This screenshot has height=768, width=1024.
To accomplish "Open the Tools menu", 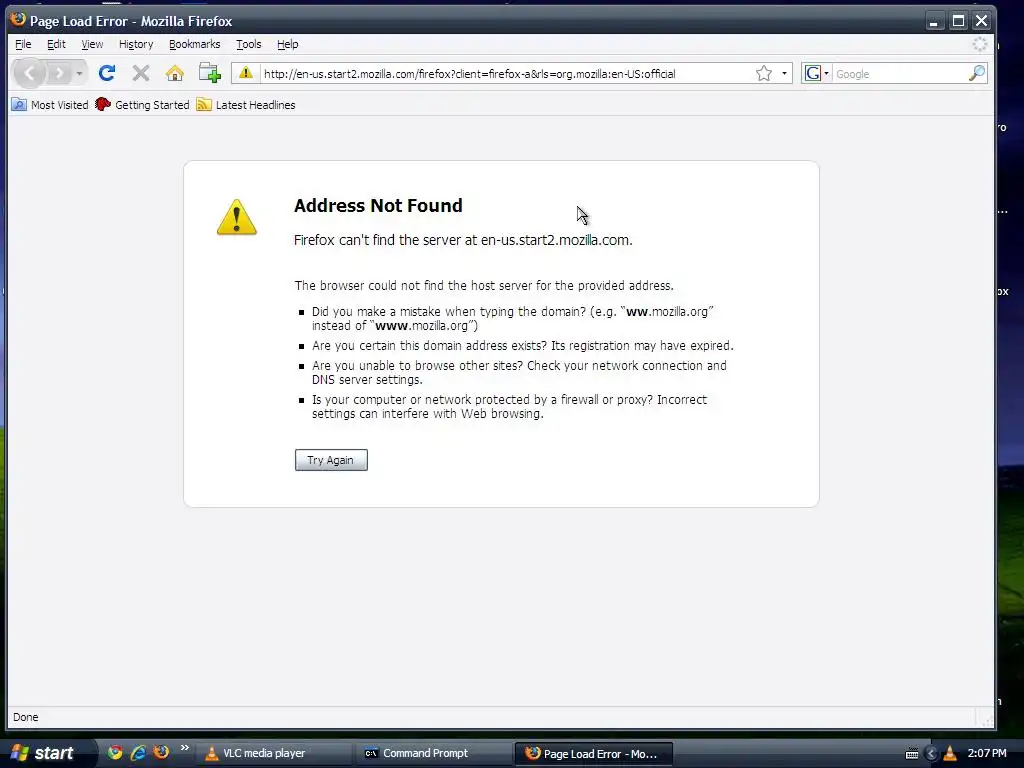I will tap(249, 44).
